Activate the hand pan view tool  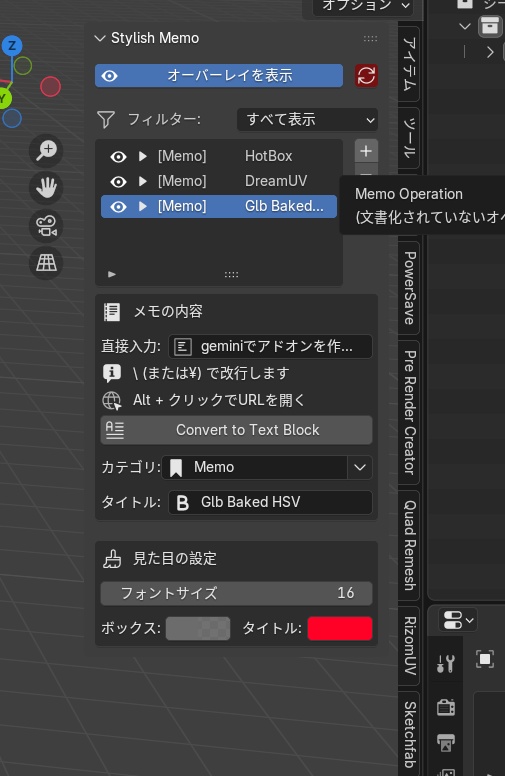coord(47,188)
